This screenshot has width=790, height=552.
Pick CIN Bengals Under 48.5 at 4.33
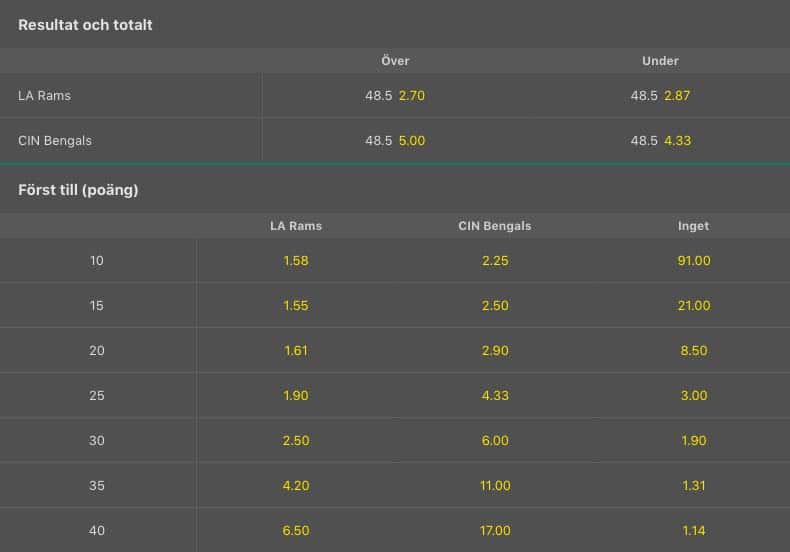[660, 141]
